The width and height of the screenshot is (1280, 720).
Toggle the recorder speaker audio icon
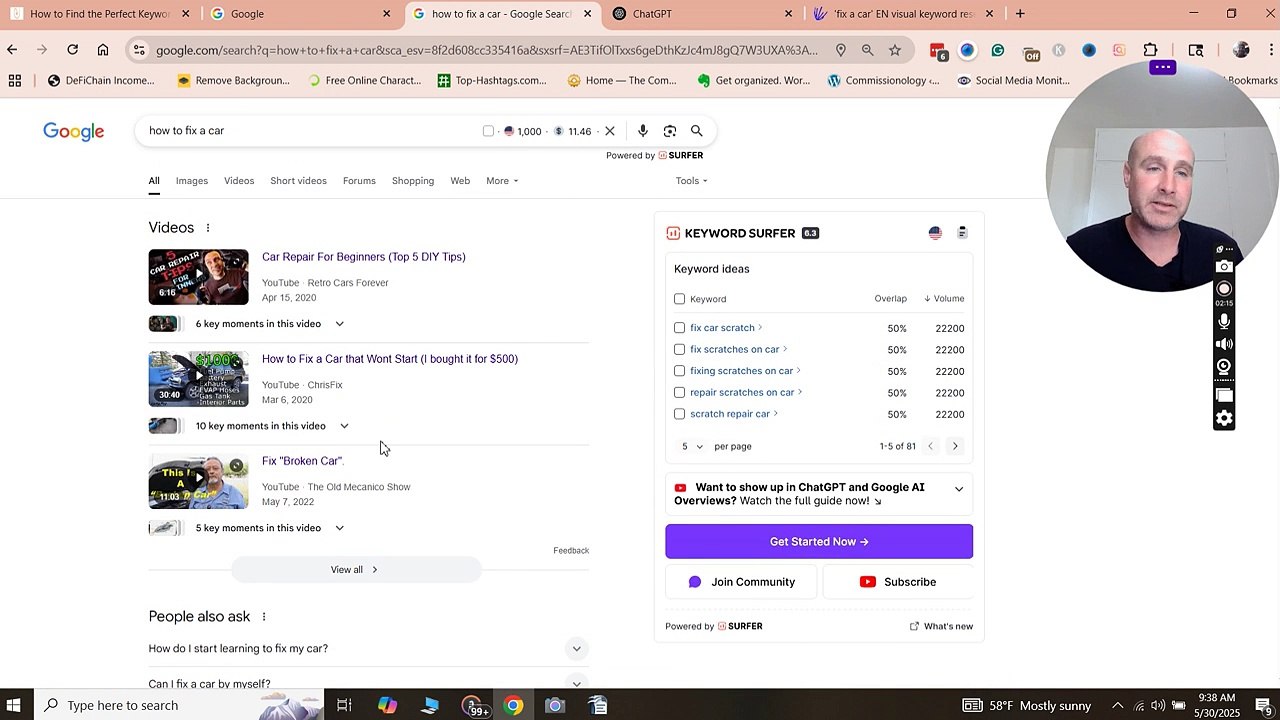point(1224,344)
